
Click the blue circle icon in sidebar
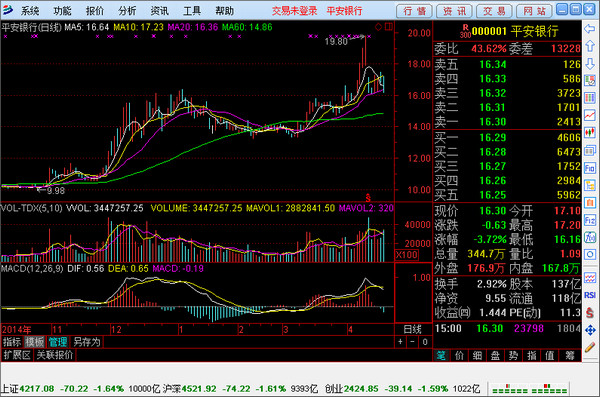pyautogui.click(x=590, y=255)
